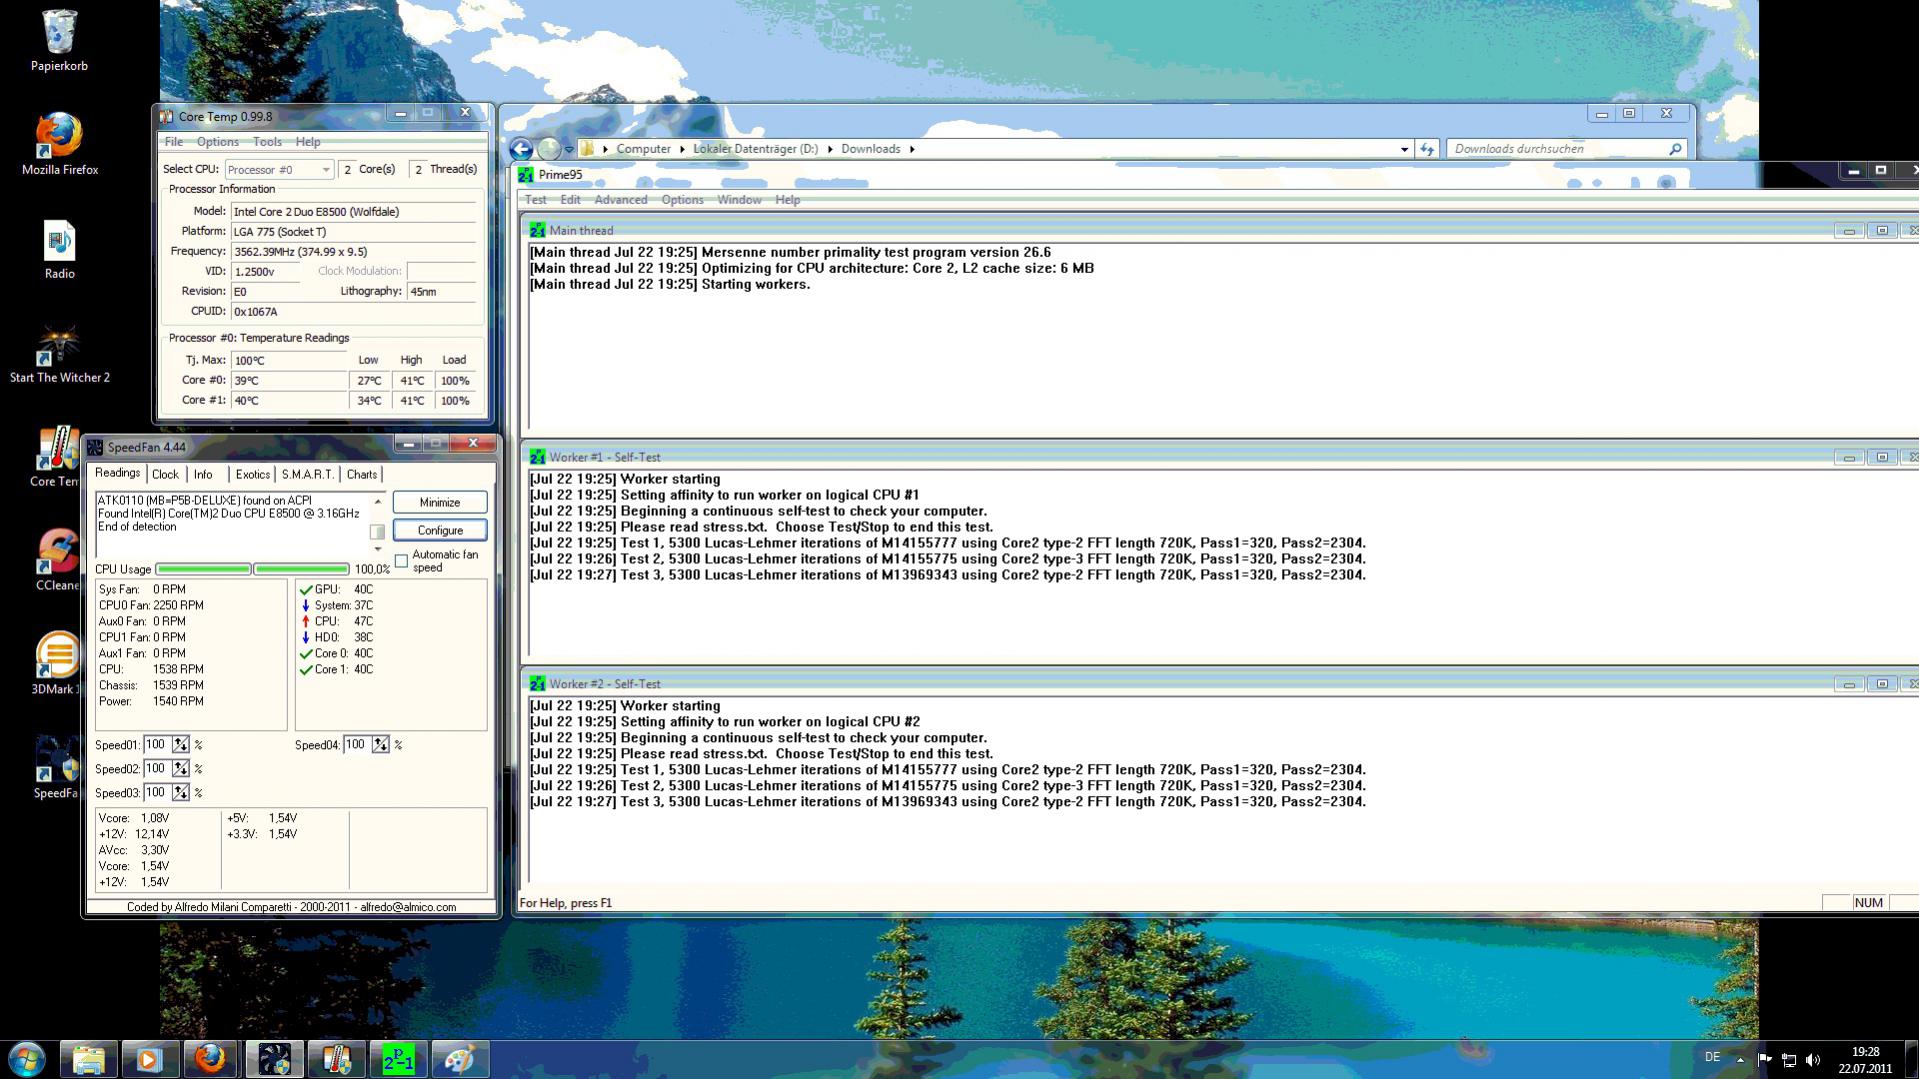Switch to the S.M.A.R.T. tab in SpeedFan
The image size is (1919, 1079).
[307, 475]
